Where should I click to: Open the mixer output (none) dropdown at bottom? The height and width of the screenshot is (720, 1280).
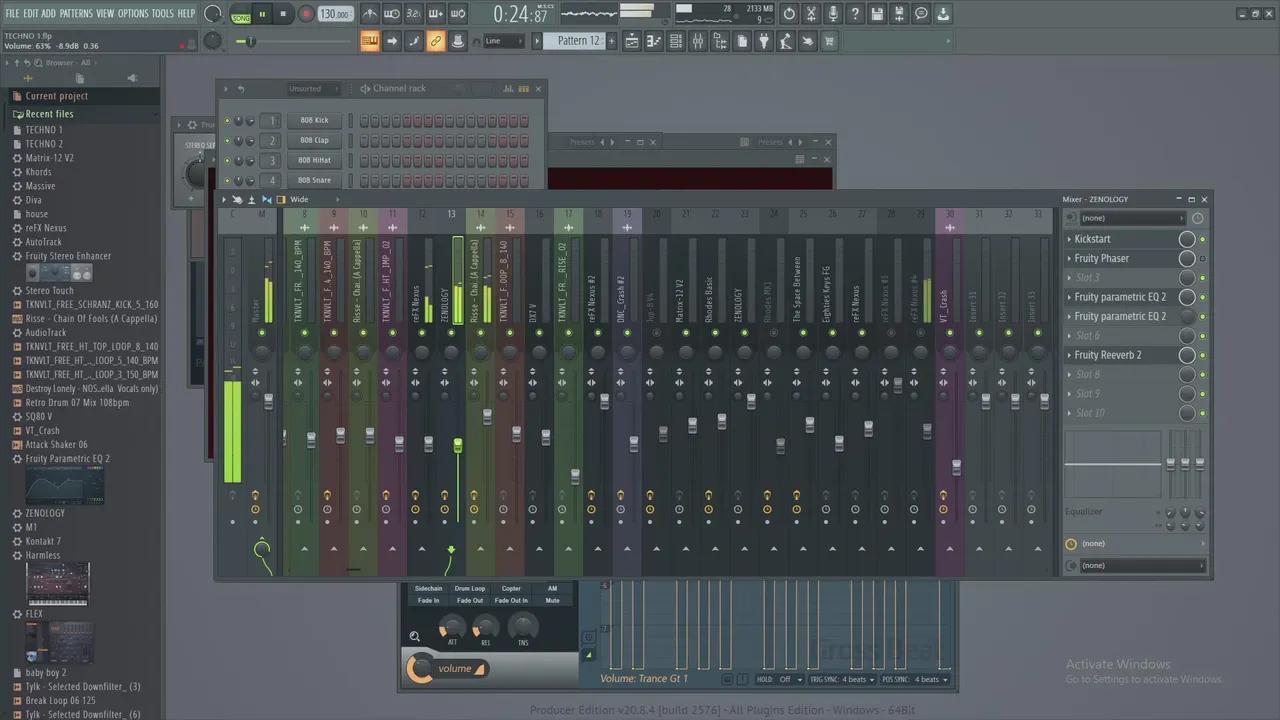tap(1143, 565)
